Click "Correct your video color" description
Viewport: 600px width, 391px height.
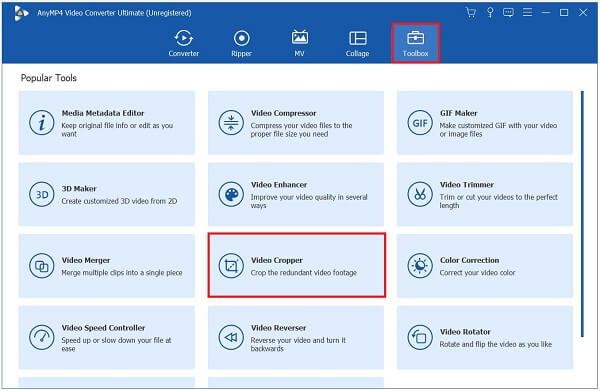pyautogui.click(x=478, y=273)
